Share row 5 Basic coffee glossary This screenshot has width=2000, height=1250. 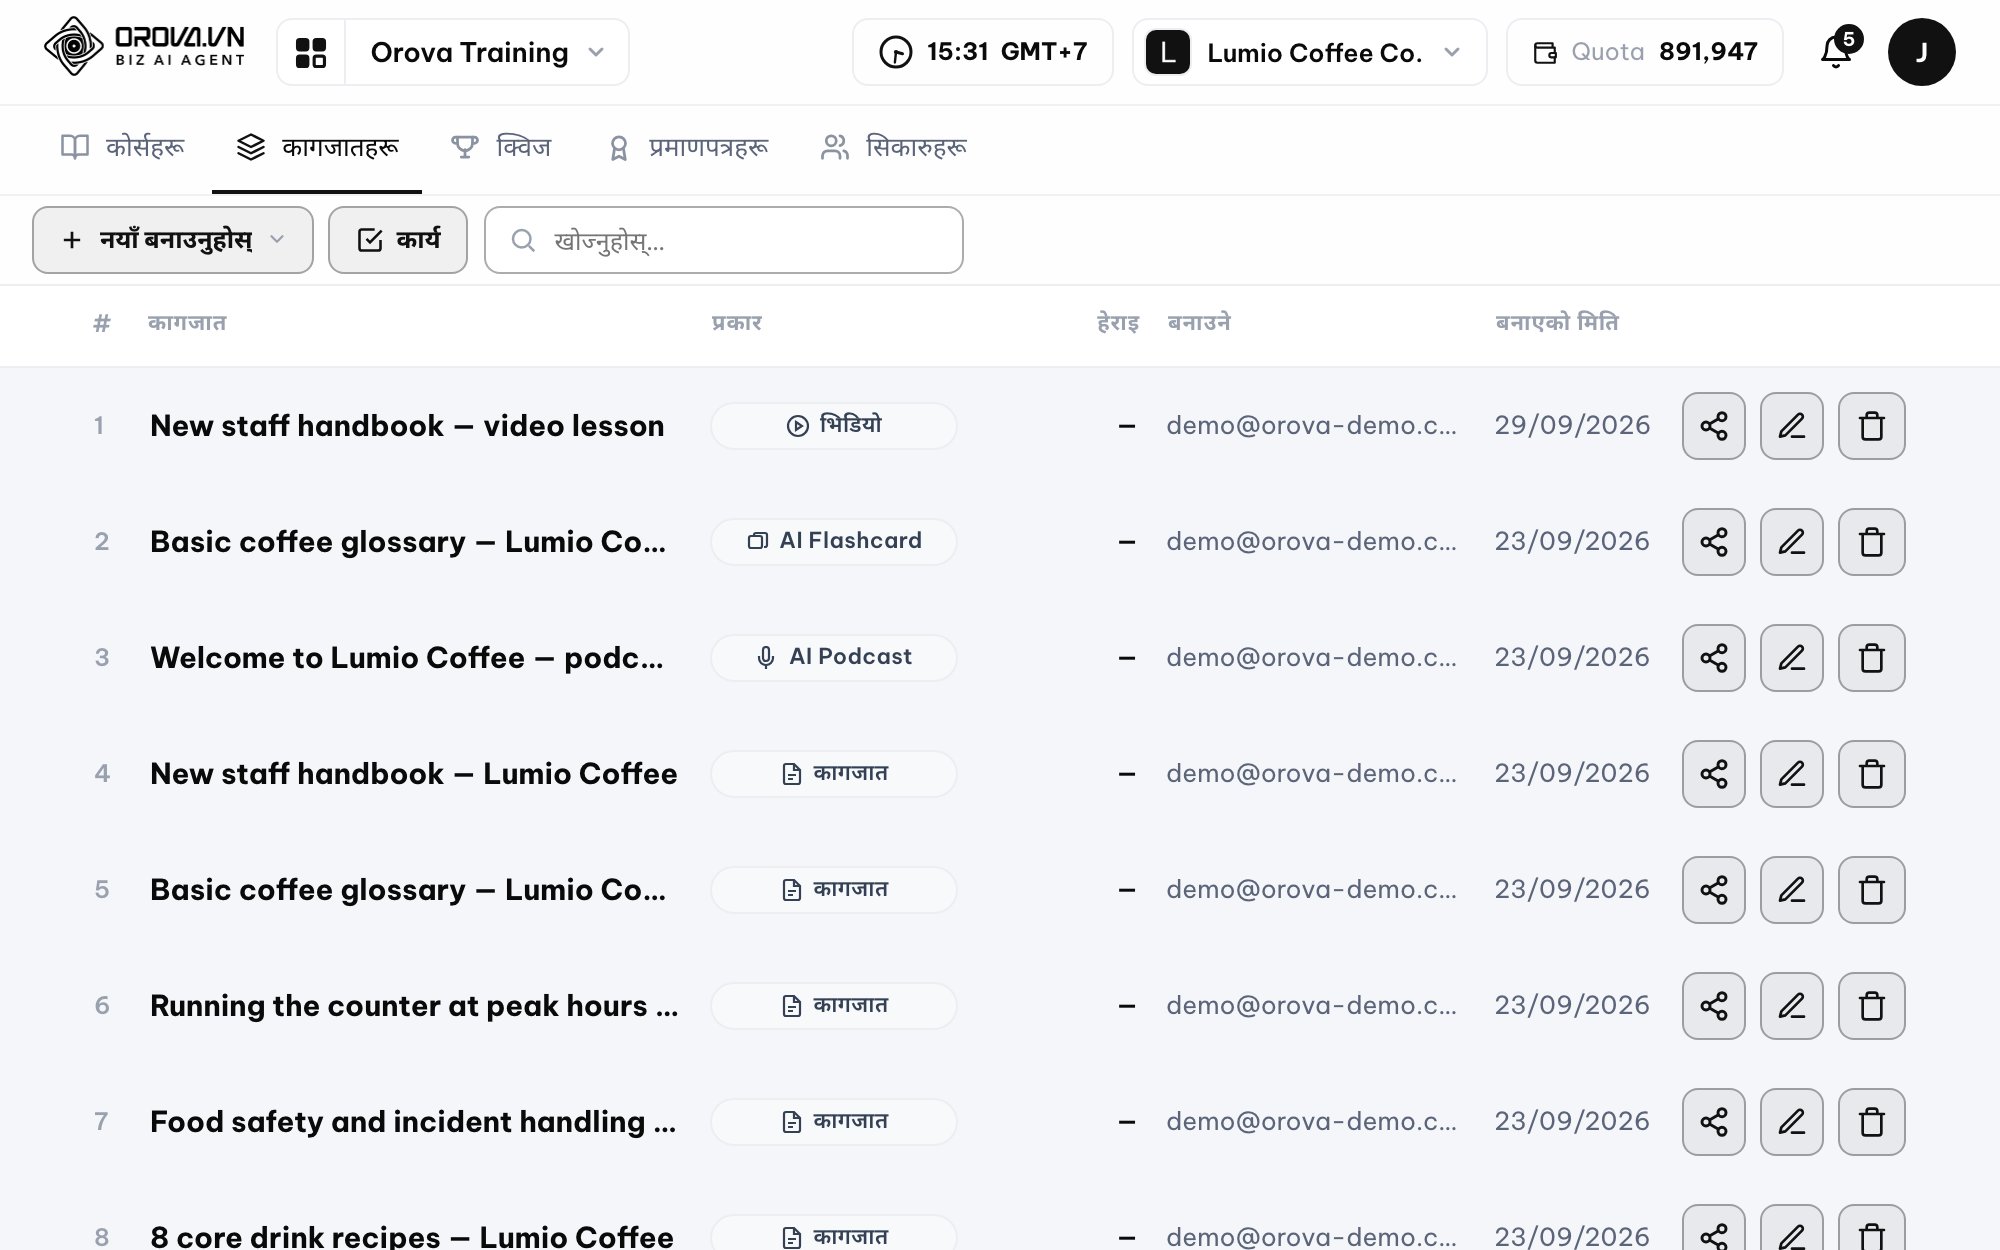[x=1714, y=890]
